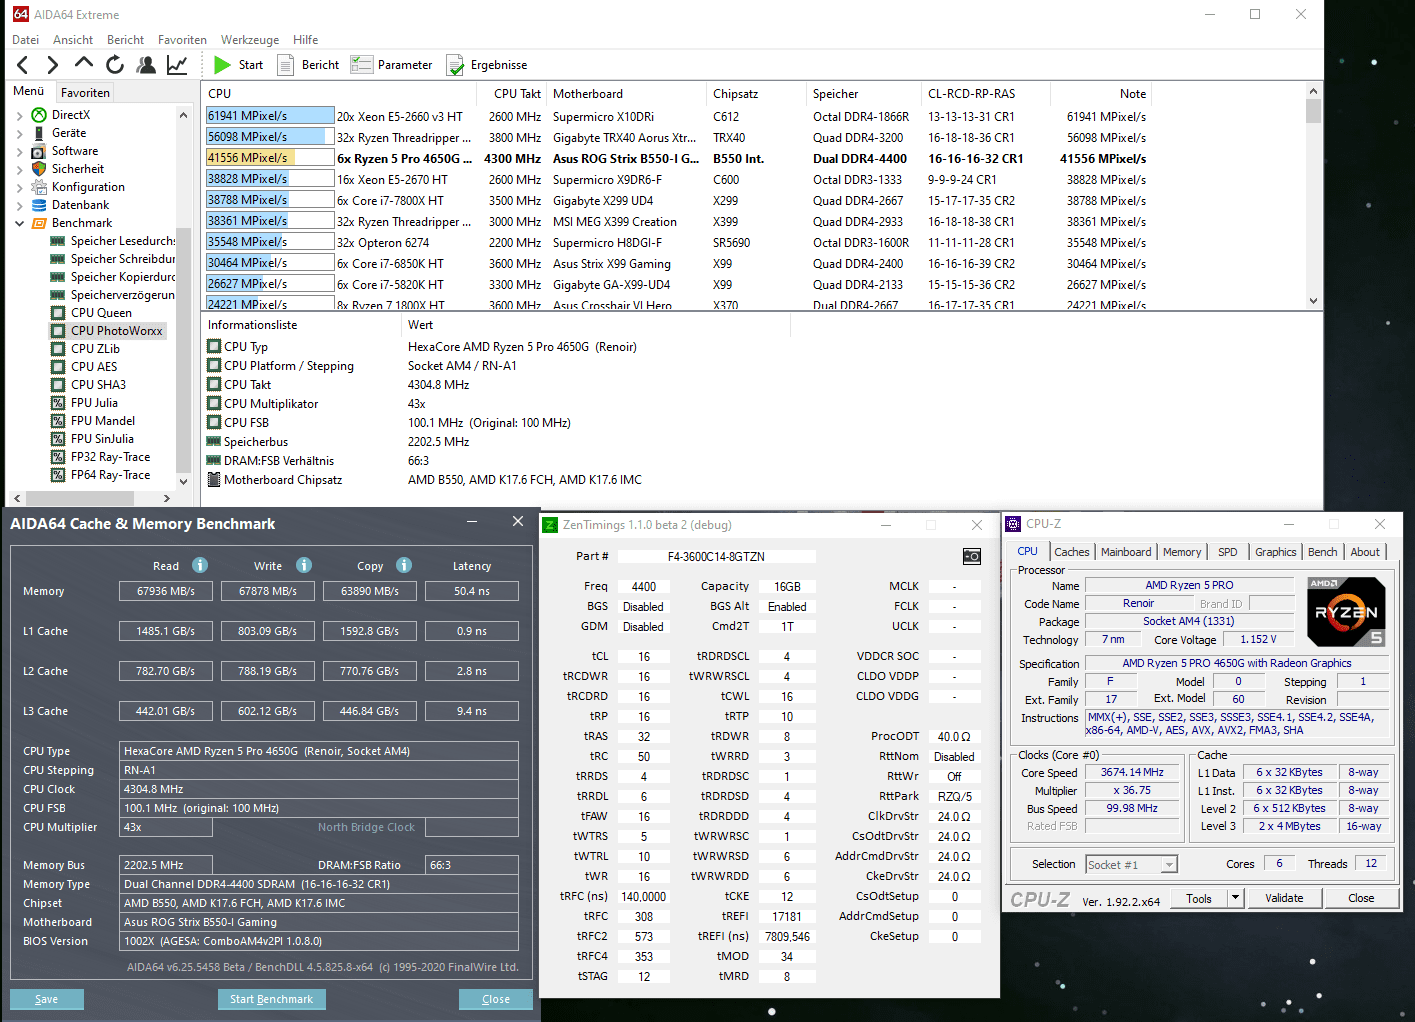Expand the Software tree node
Viewport: 1415px width, 1022px height.
pos(19,151)
